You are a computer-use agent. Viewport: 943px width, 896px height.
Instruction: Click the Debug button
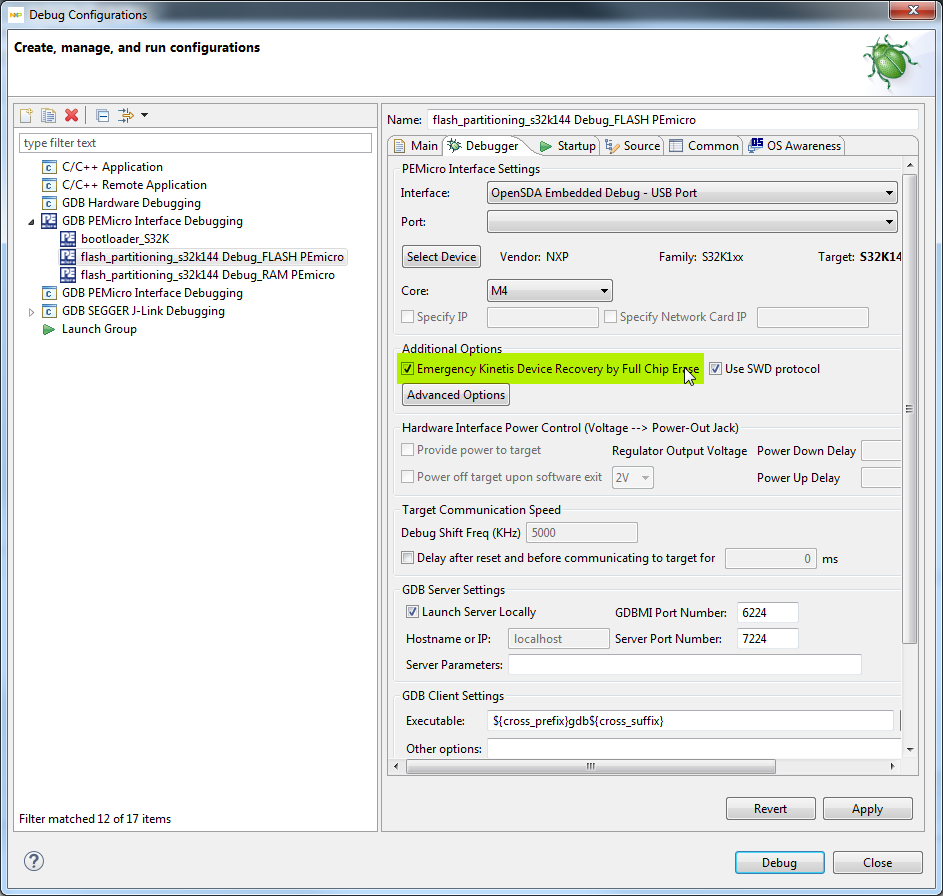[779, 862]
